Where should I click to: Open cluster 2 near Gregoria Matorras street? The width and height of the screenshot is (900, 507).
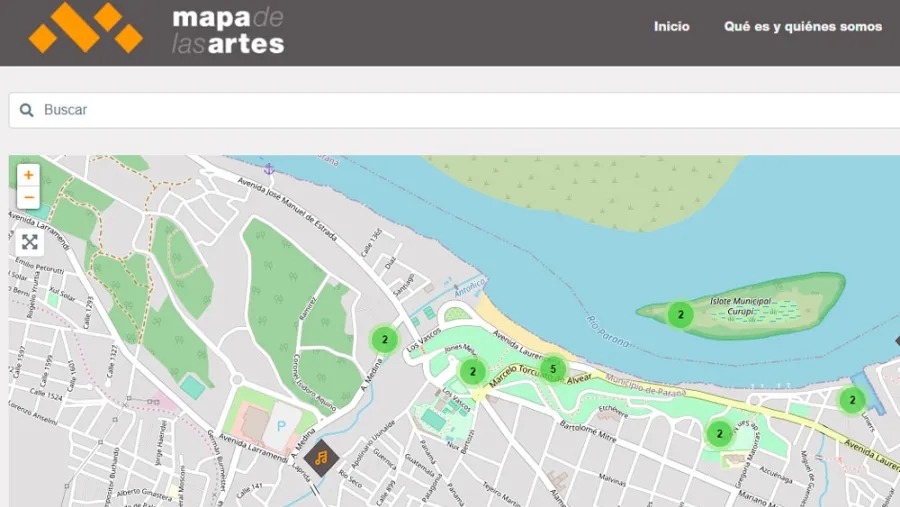720,434
